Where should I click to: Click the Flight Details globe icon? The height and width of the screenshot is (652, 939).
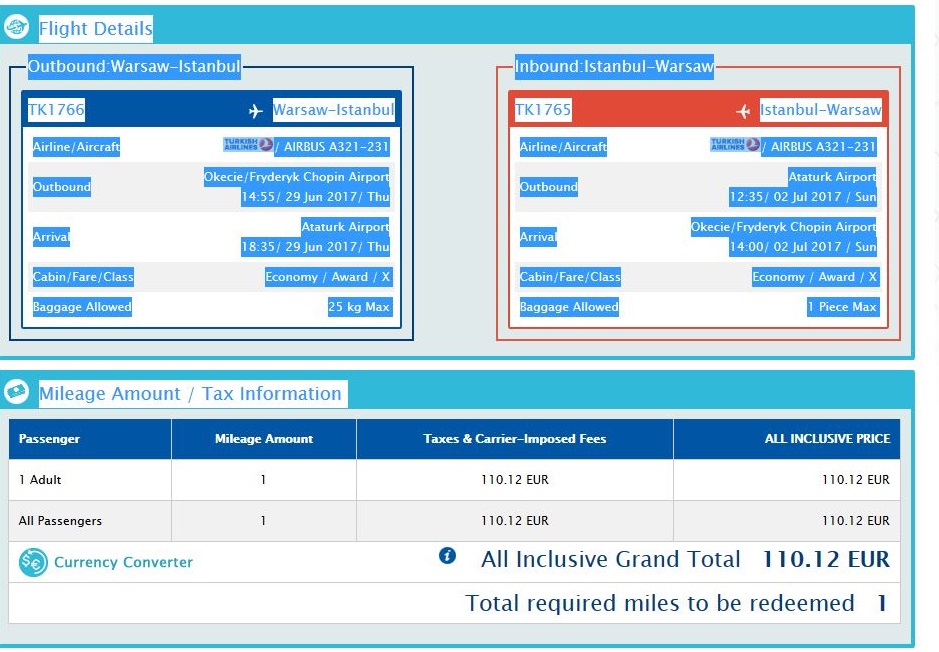(x=16, y=27)
